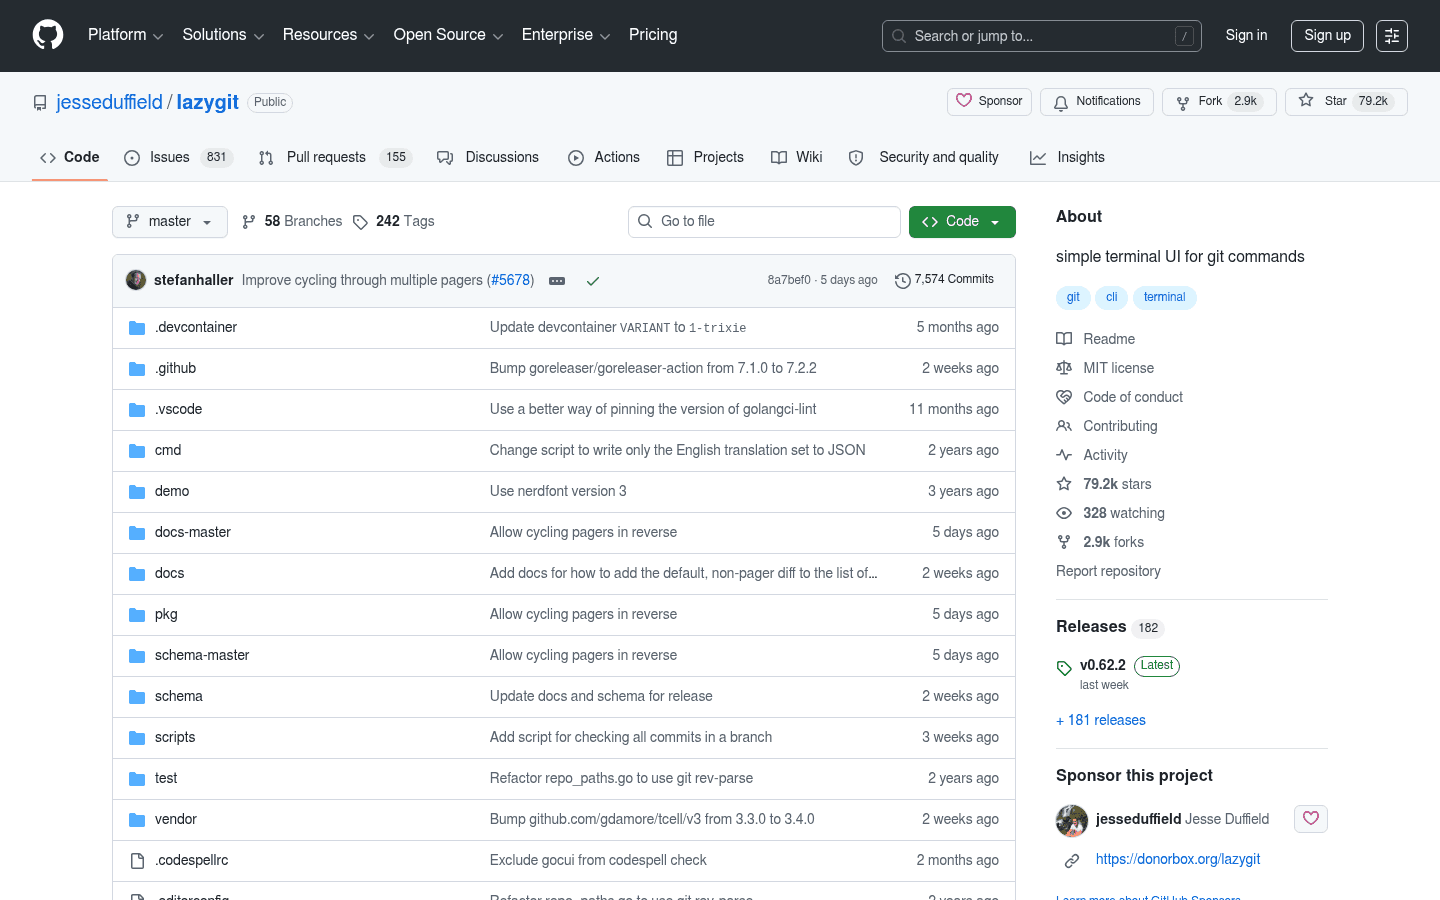The image size is (1440, 900).
Task: Expand the Open Source menu
Action: [448, 35]
